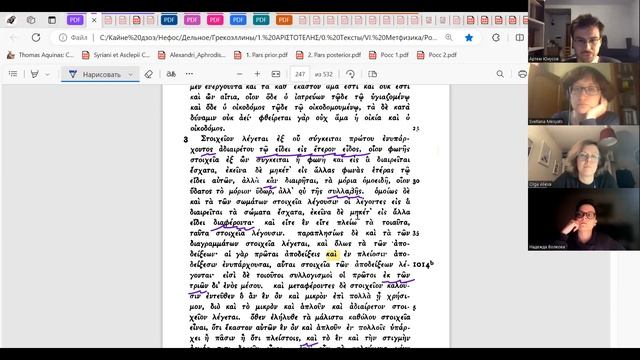
Task: Switch to the hot pink PDF tab
Action: [x=215, y=20]
